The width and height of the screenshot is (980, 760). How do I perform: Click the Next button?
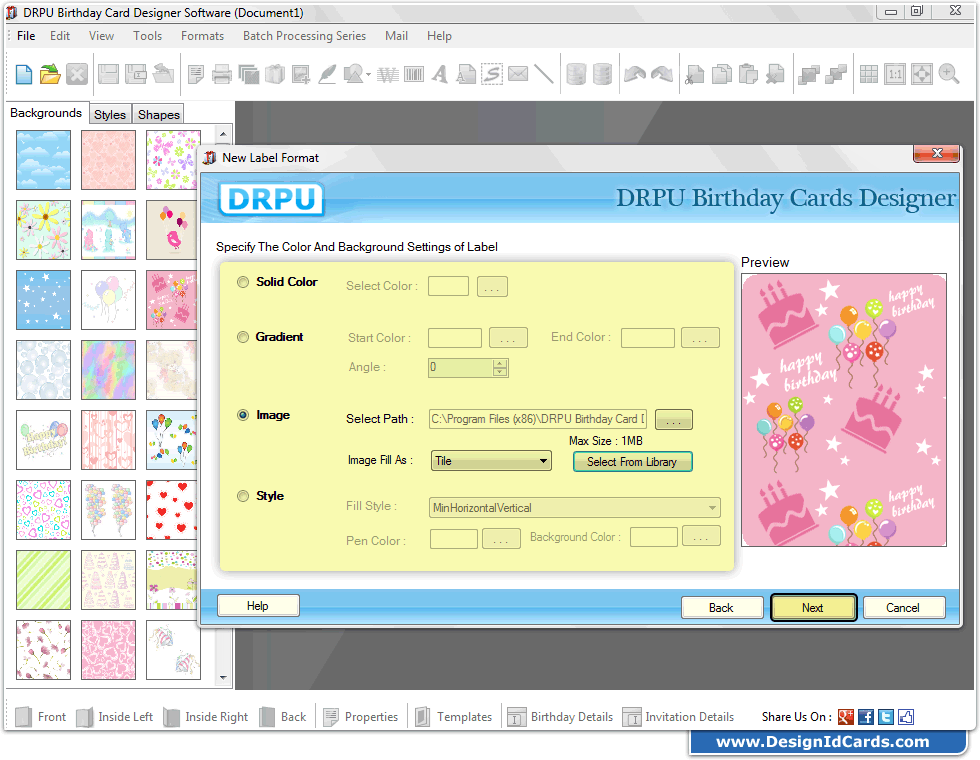pyautogui.click(x=812, y=608)
